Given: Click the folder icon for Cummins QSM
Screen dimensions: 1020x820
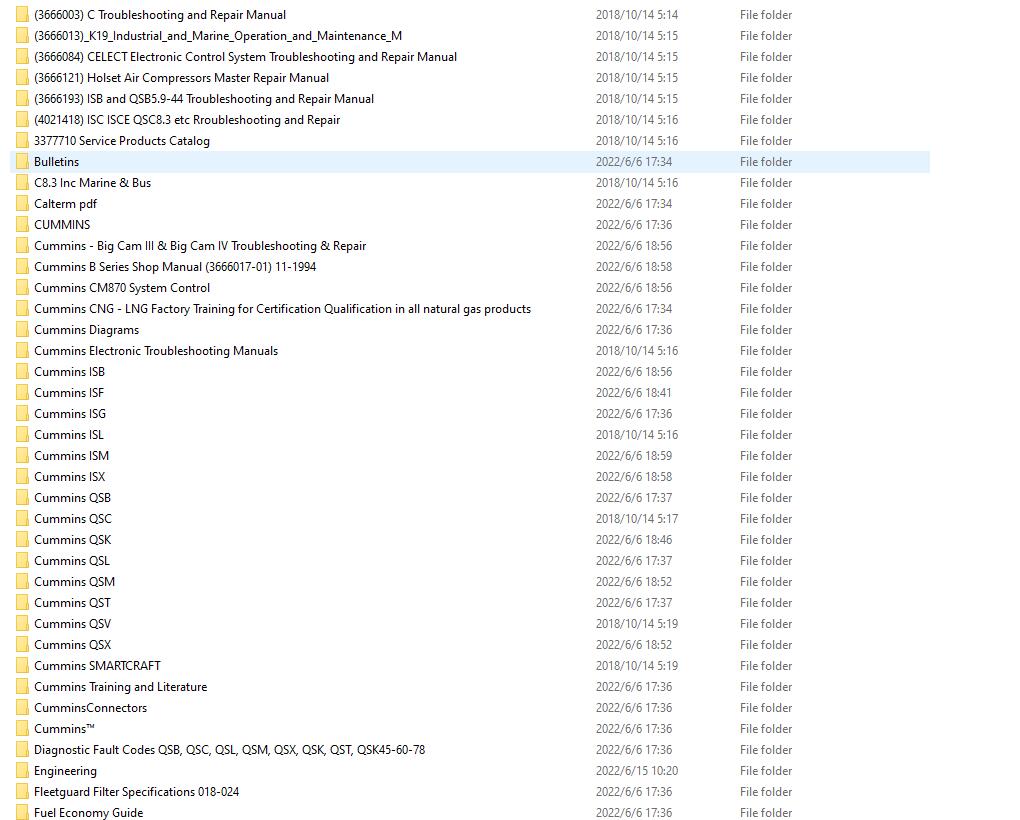Looking at the screenshot, I should pos(22,582).
